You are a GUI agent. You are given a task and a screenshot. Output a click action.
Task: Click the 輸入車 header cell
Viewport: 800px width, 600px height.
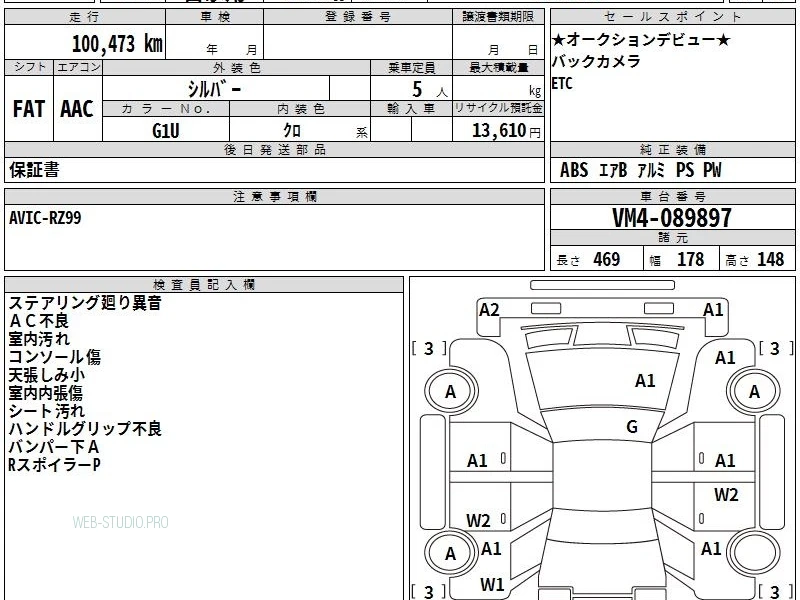pyautogui.click(x=411, y=109)
